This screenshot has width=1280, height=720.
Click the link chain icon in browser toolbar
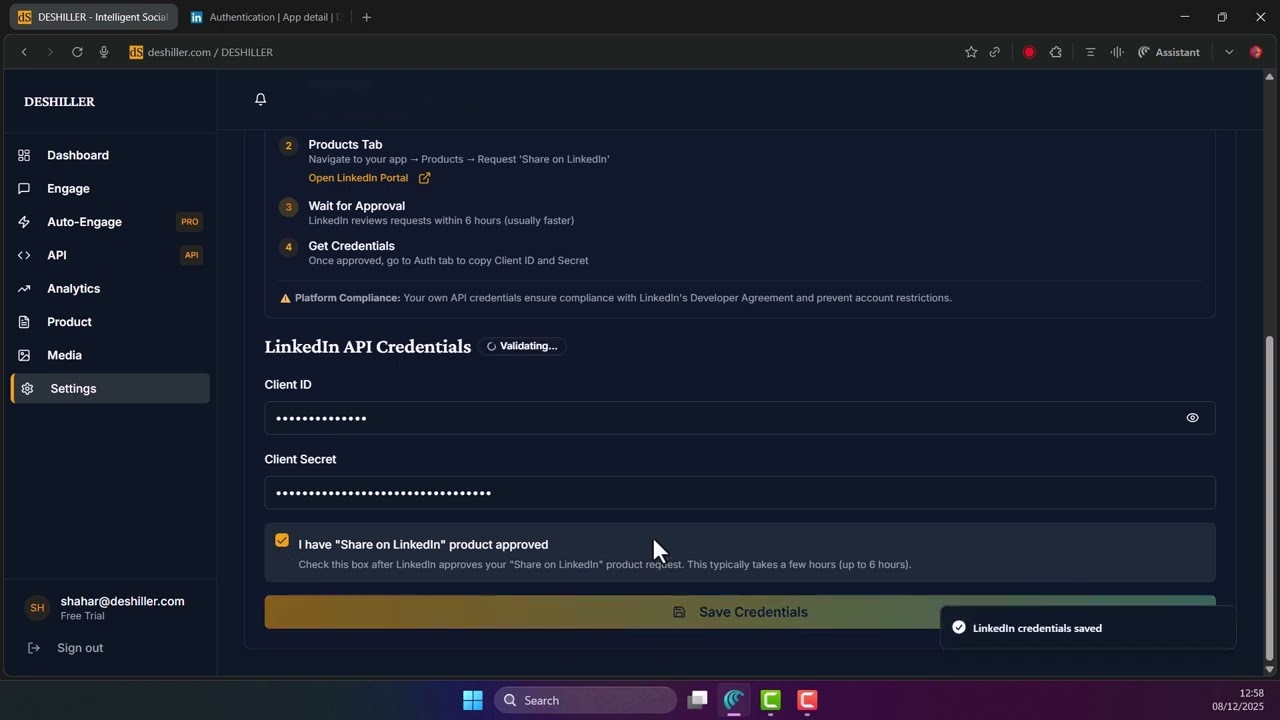(x=995, y=52)
